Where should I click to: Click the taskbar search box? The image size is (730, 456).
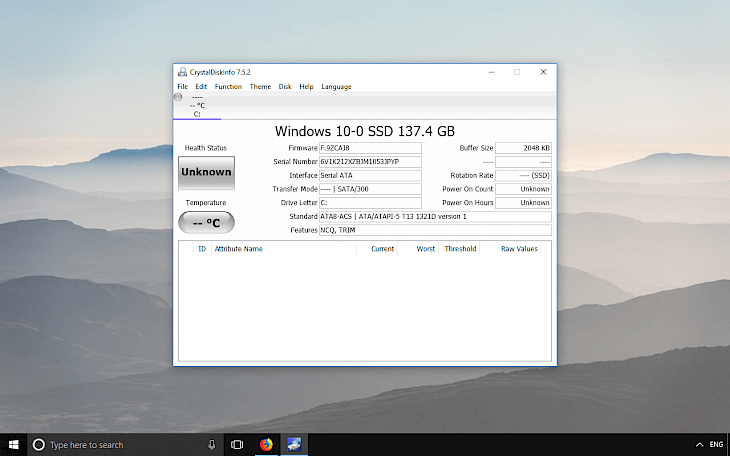[126, 445]
